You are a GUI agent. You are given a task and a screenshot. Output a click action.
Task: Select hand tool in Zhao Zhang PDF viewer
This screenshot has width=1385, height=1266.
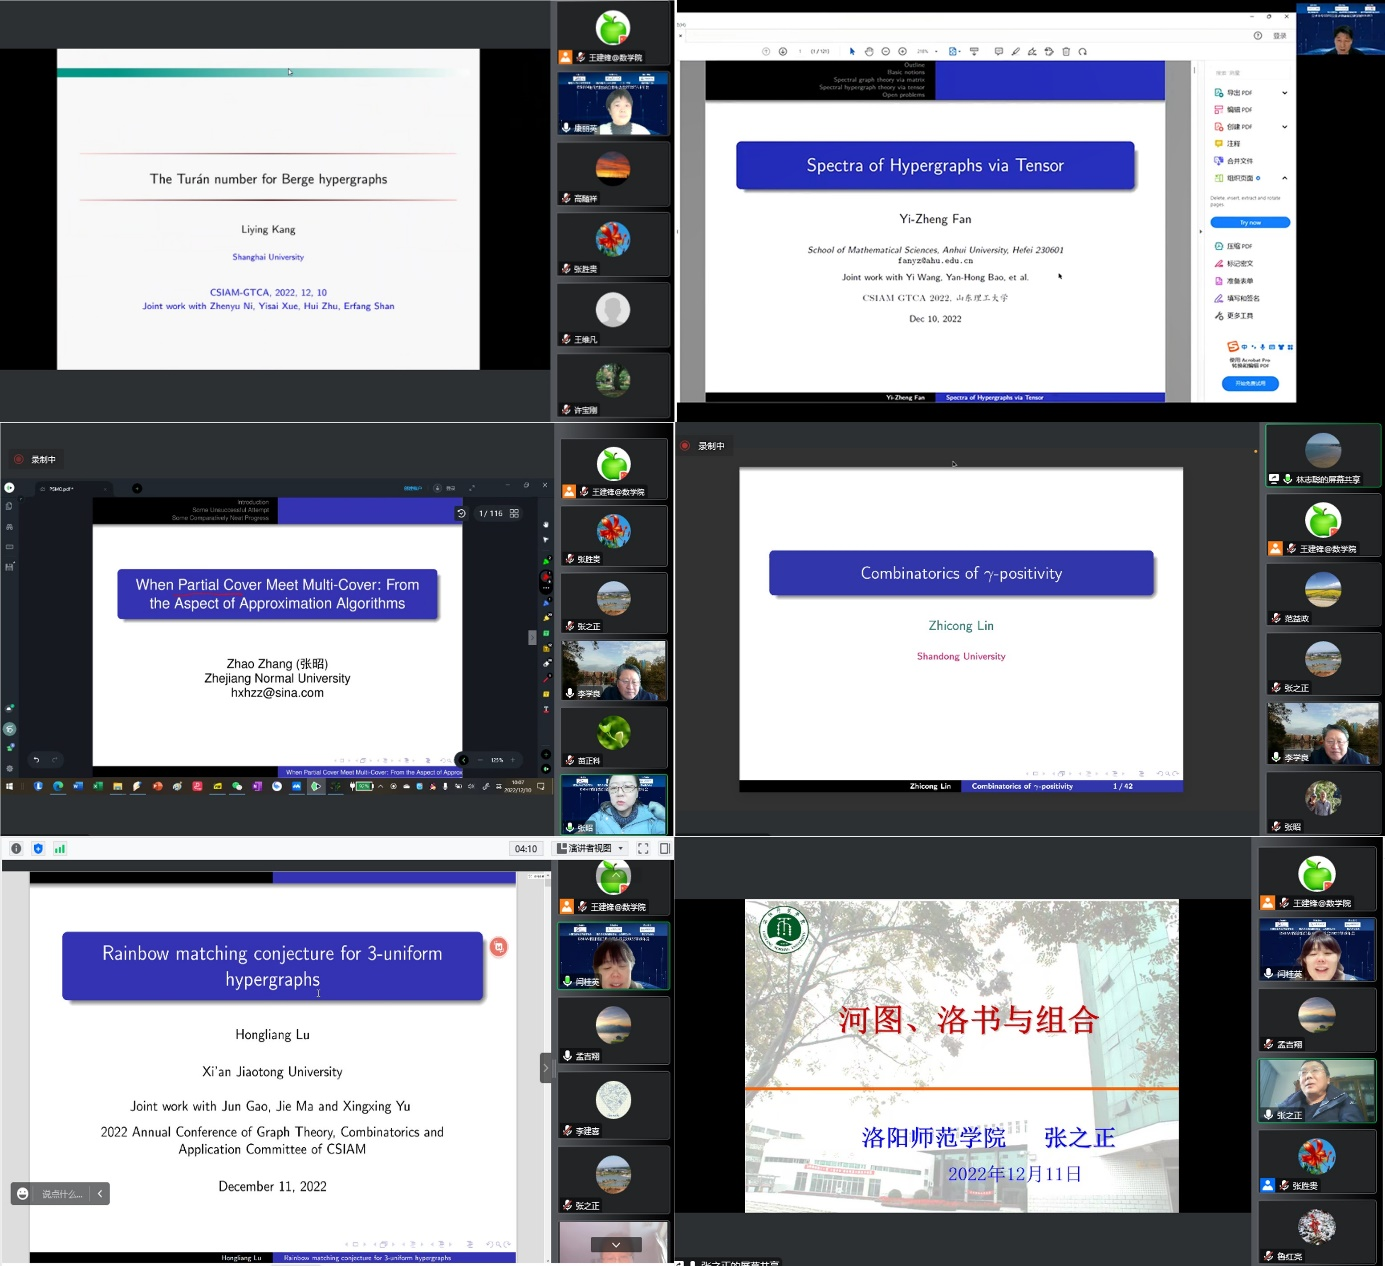(x=546, y=524)
